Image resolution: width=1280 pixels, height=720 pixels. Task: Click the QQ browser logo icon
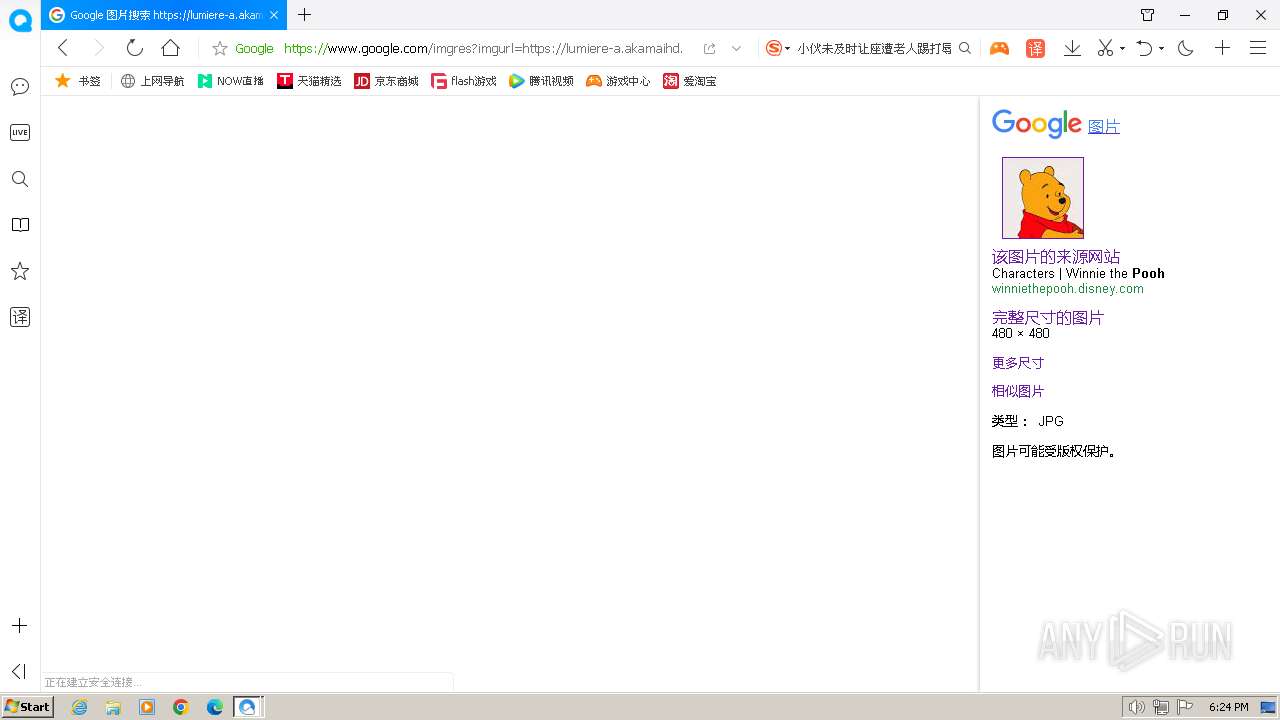click(x=20, y=20)
